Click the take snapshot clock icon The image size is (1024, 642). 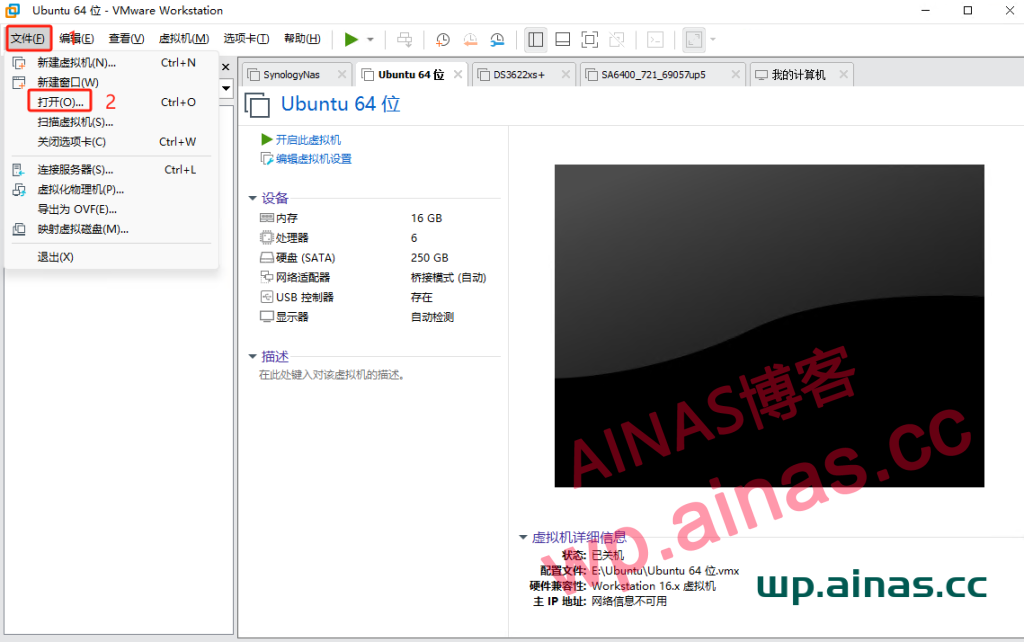(x=443, y=39)
